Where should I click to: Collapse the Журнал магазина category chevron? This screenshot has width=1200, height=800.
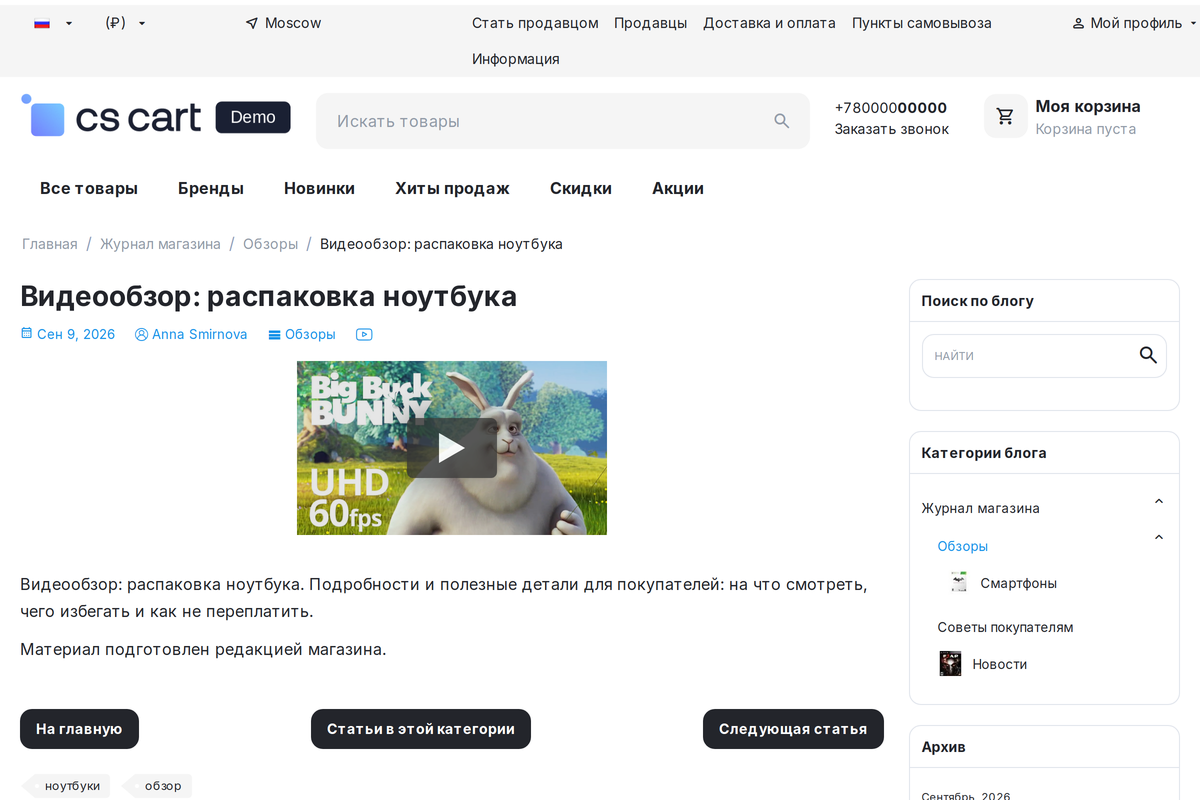tap(1159, 502)
